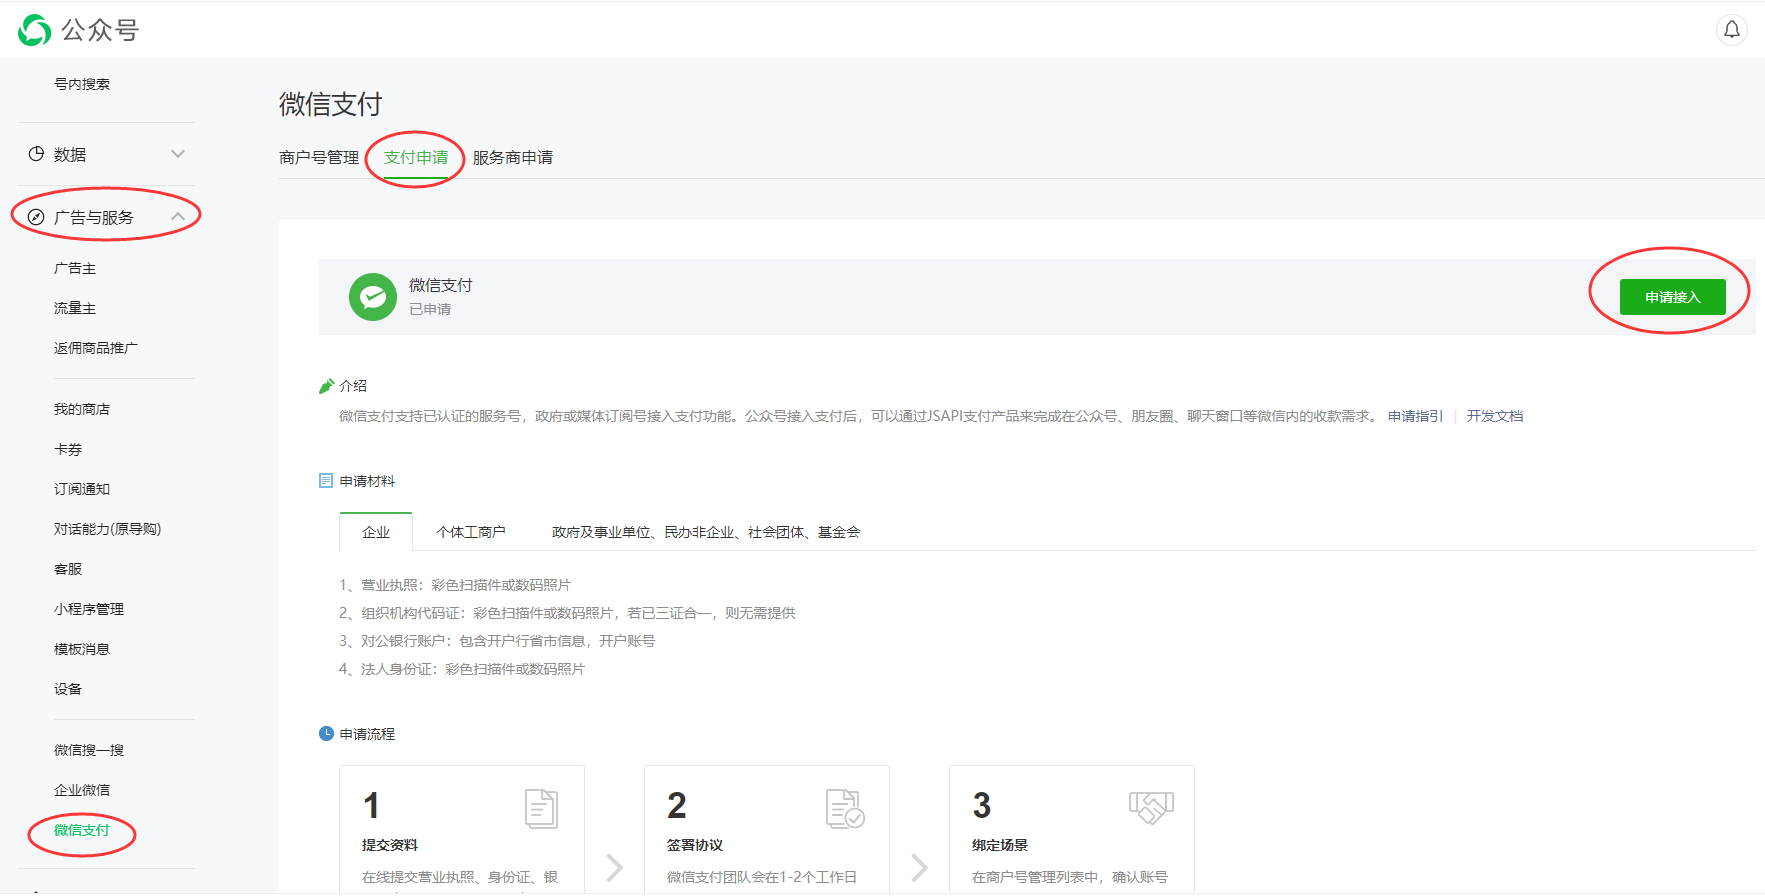Click the 申请材料 list icon
1765x896 pixels.
[326, 481]
